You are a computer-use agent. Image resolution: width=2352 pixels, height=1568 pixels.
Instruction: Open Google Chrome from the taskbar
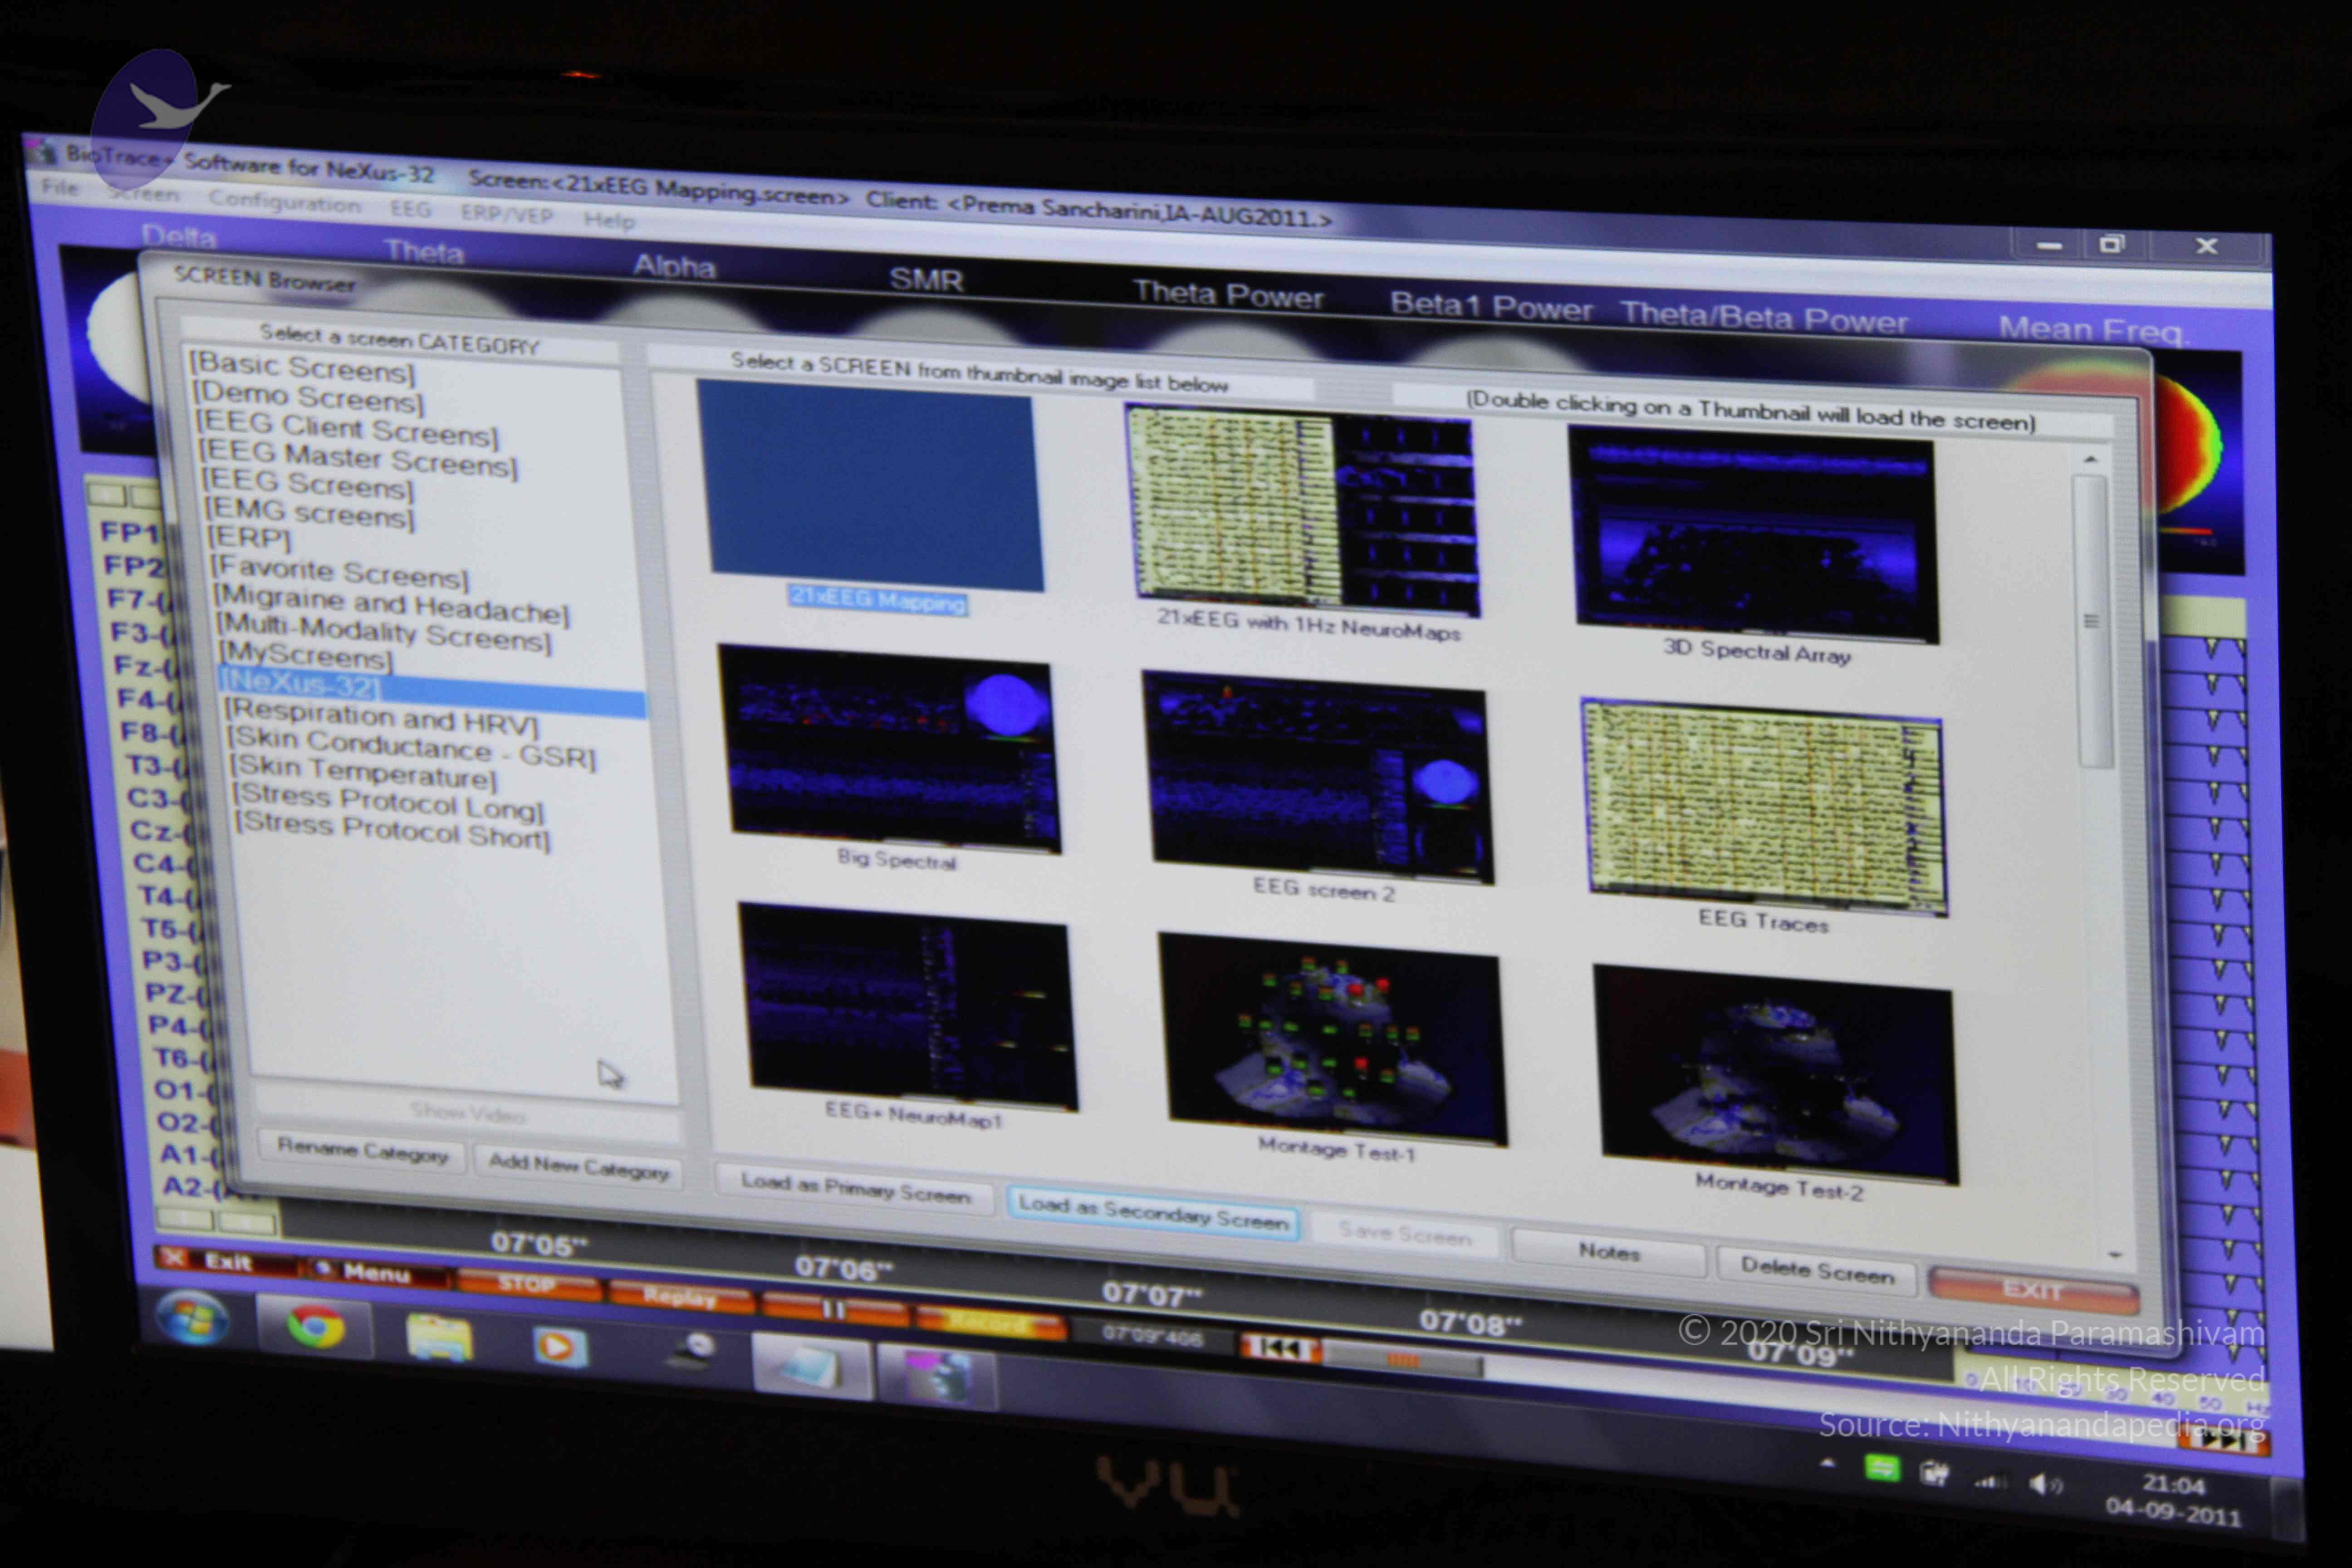(316, 1327)
